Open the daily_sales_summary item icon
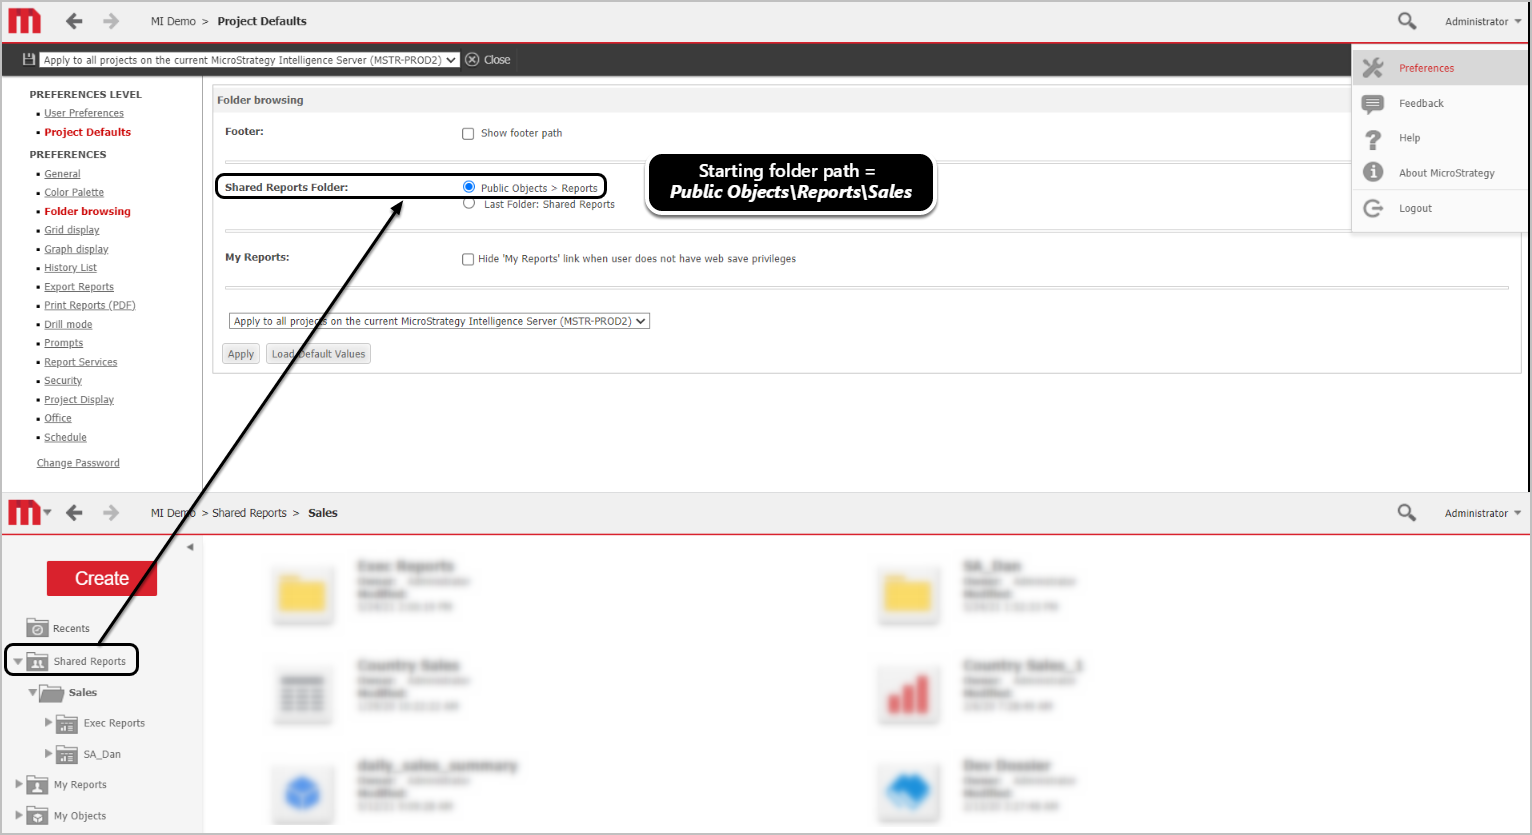This screenshot has height=835, width=1532. click(303, 792)
